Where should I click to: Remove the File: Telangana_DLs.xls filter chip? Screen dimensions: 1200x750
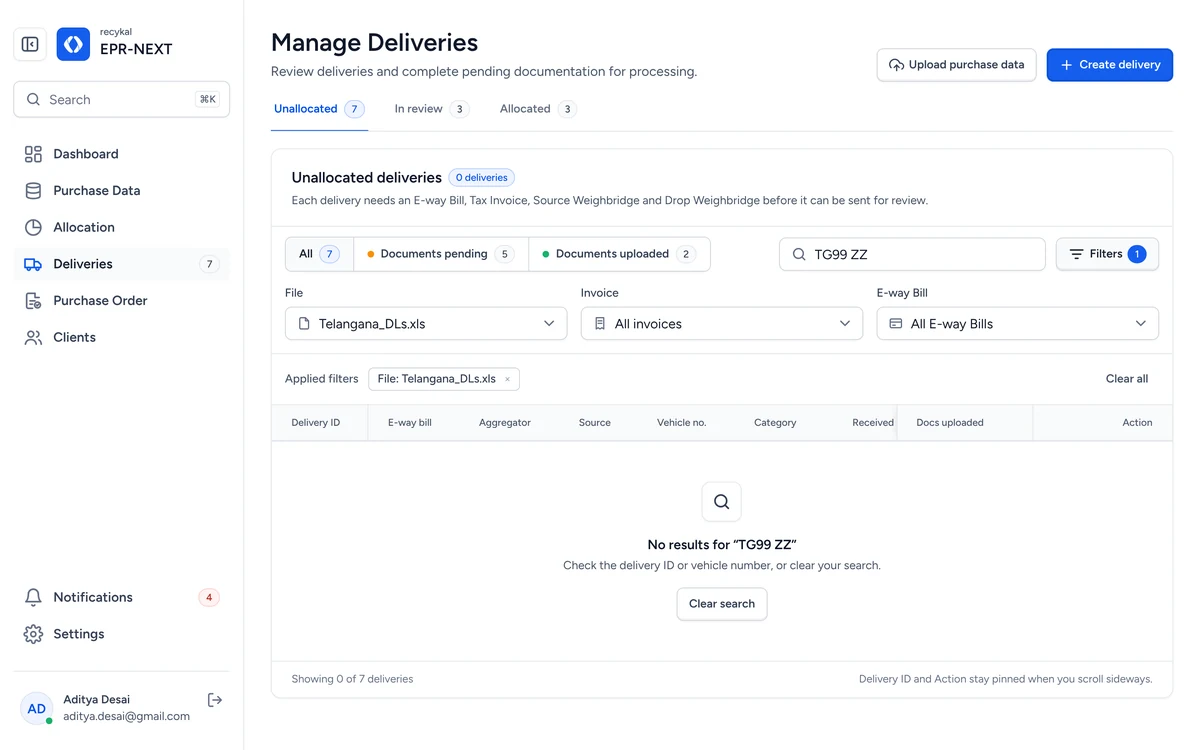[x=508, y=380]
